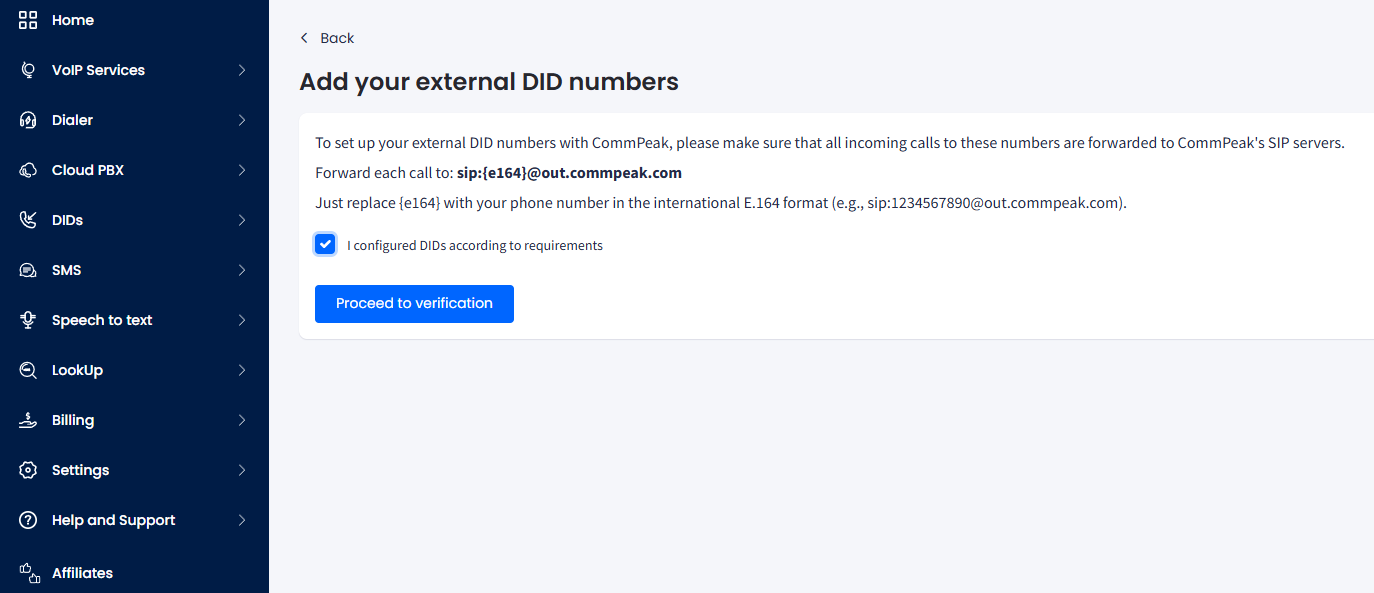Expand the LookUp submenu chevron
Viewport: 1374px width, 593px height.
242,370
